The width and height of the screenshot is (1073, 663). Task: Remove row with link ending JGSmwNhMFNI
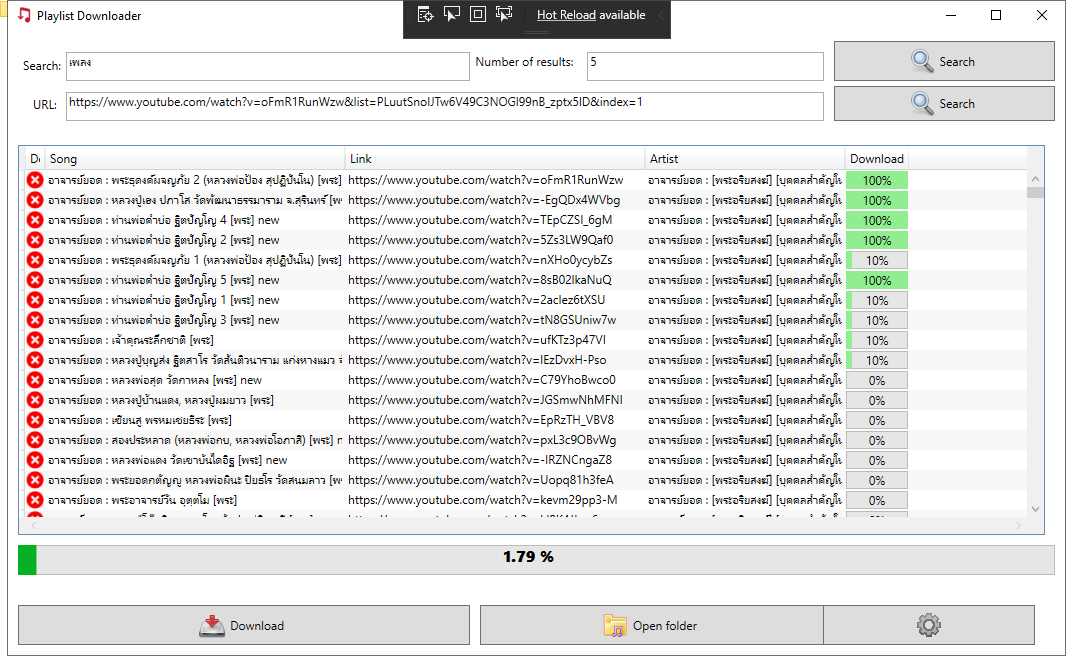(x=35, y=400)
